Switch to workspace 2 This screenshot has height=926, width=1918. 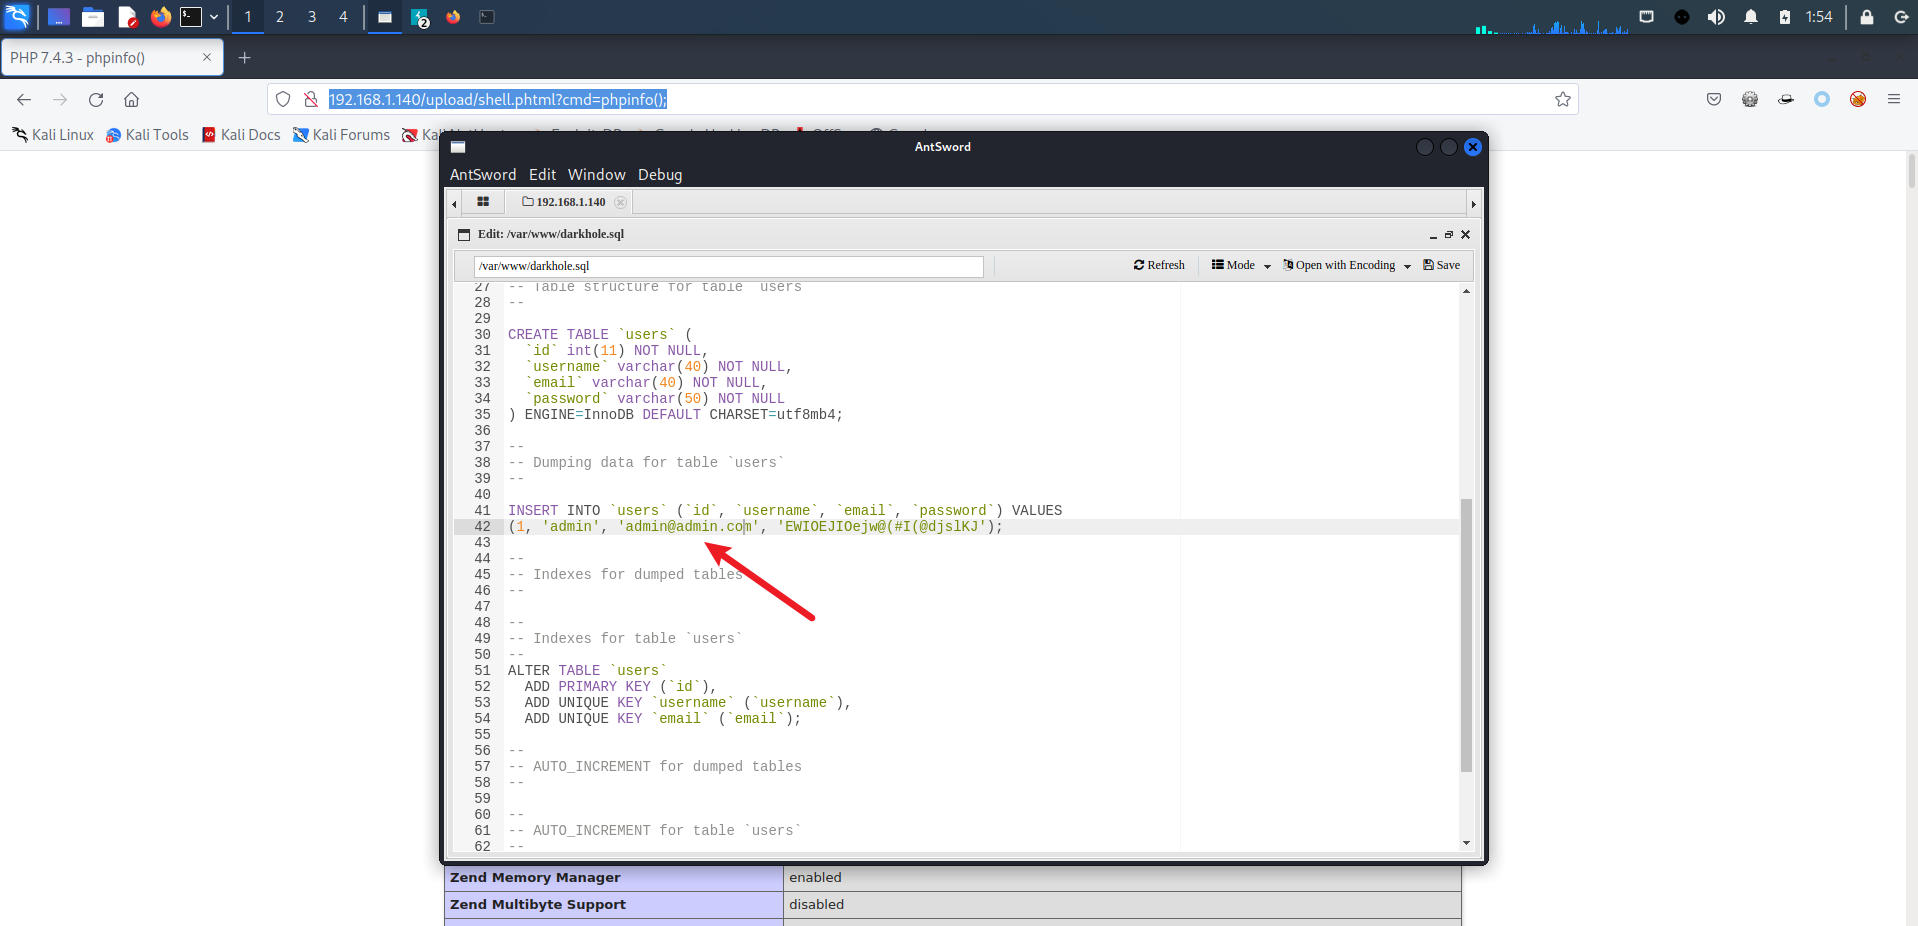pos(280,17)
